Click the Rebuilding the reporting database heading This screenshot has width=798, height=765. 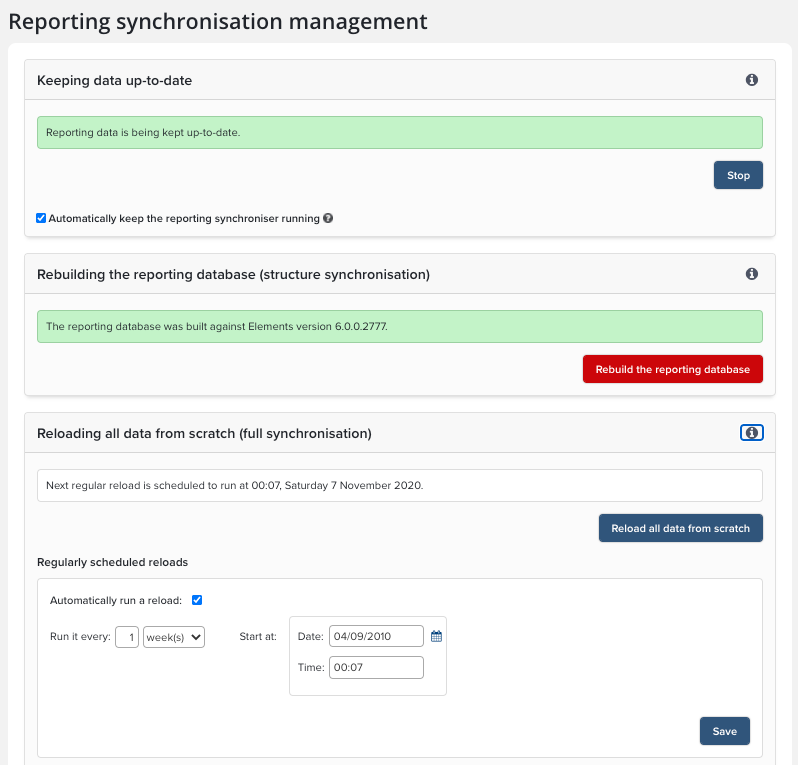pos(233,274)
